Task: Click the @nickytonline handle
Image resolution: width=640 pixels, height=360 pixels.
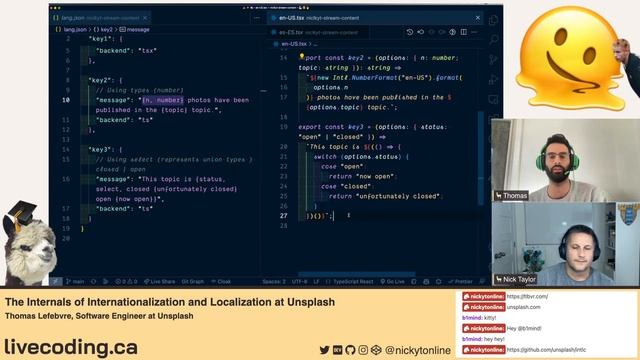Action: [x=418, y=350]
